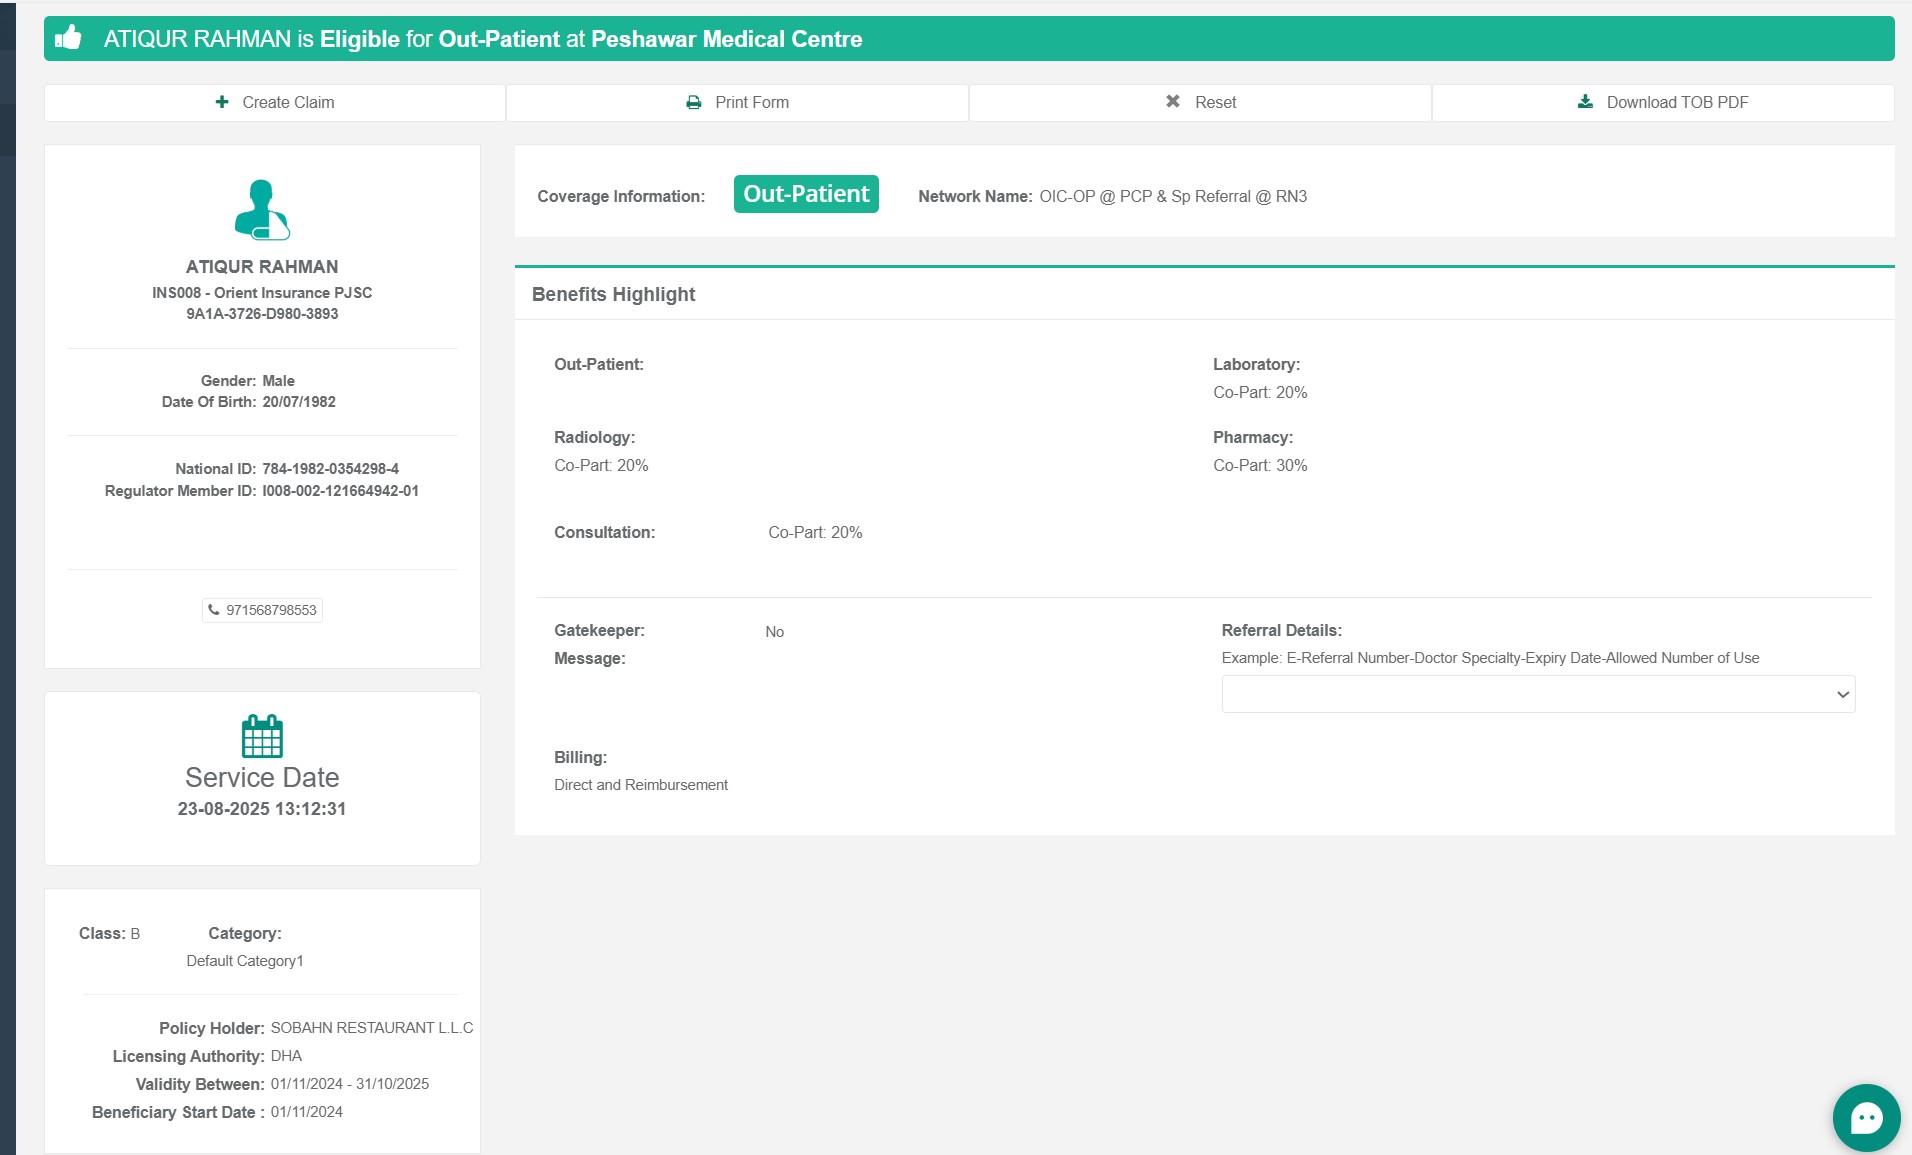The width and height of the screenshot is (1912, 1155).
Task: Click the plus icon beside Create Claim
Action: (x=222, y=102)
